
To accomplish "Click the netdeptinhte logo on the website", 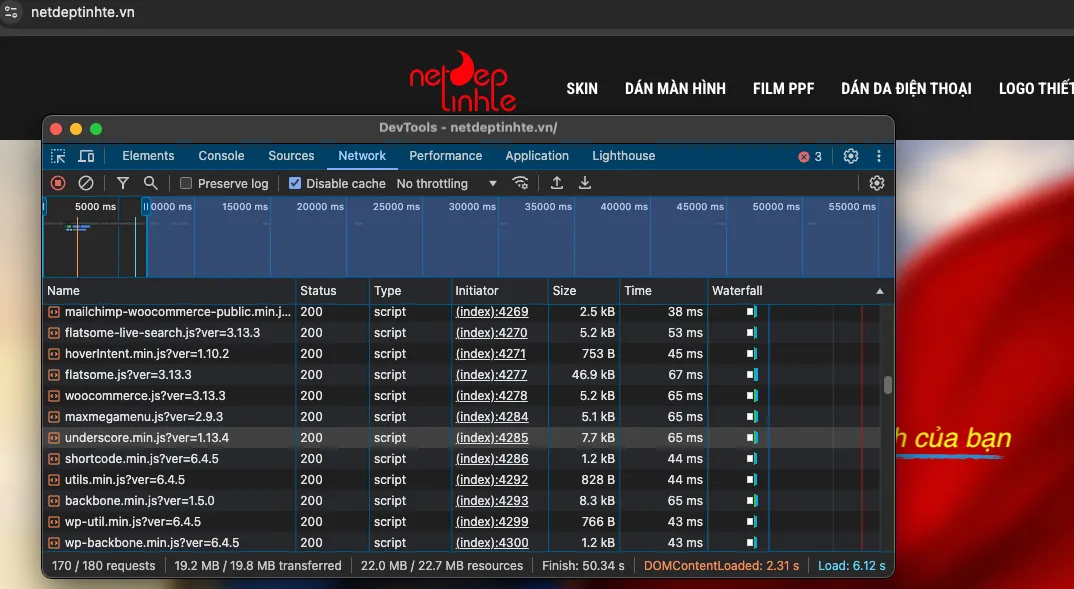I will (x=463, y=81).
